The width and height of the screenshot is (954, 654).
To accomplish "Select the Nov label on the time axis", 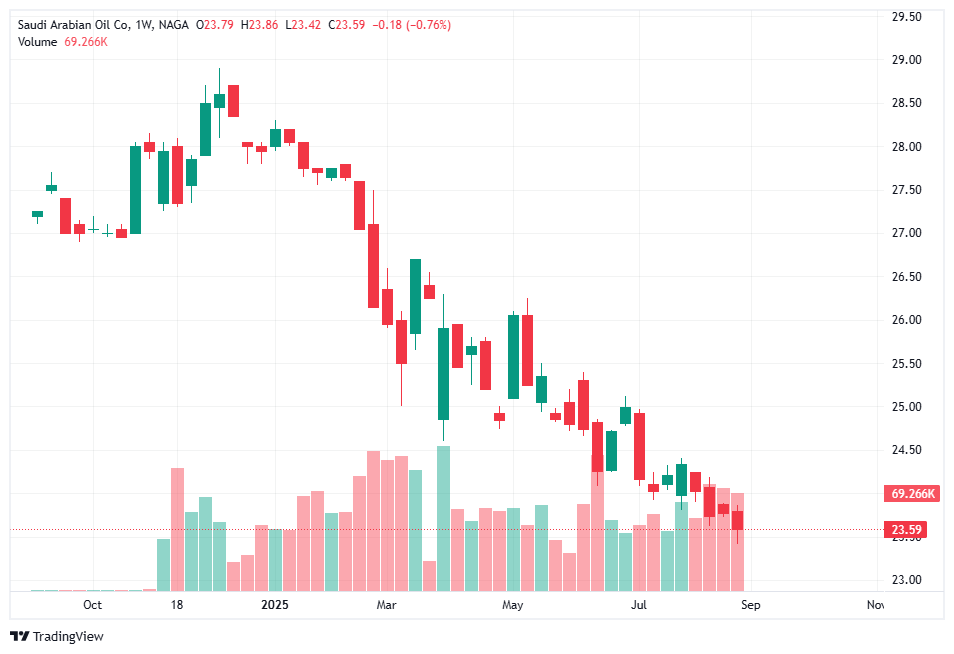I will 875,605.
